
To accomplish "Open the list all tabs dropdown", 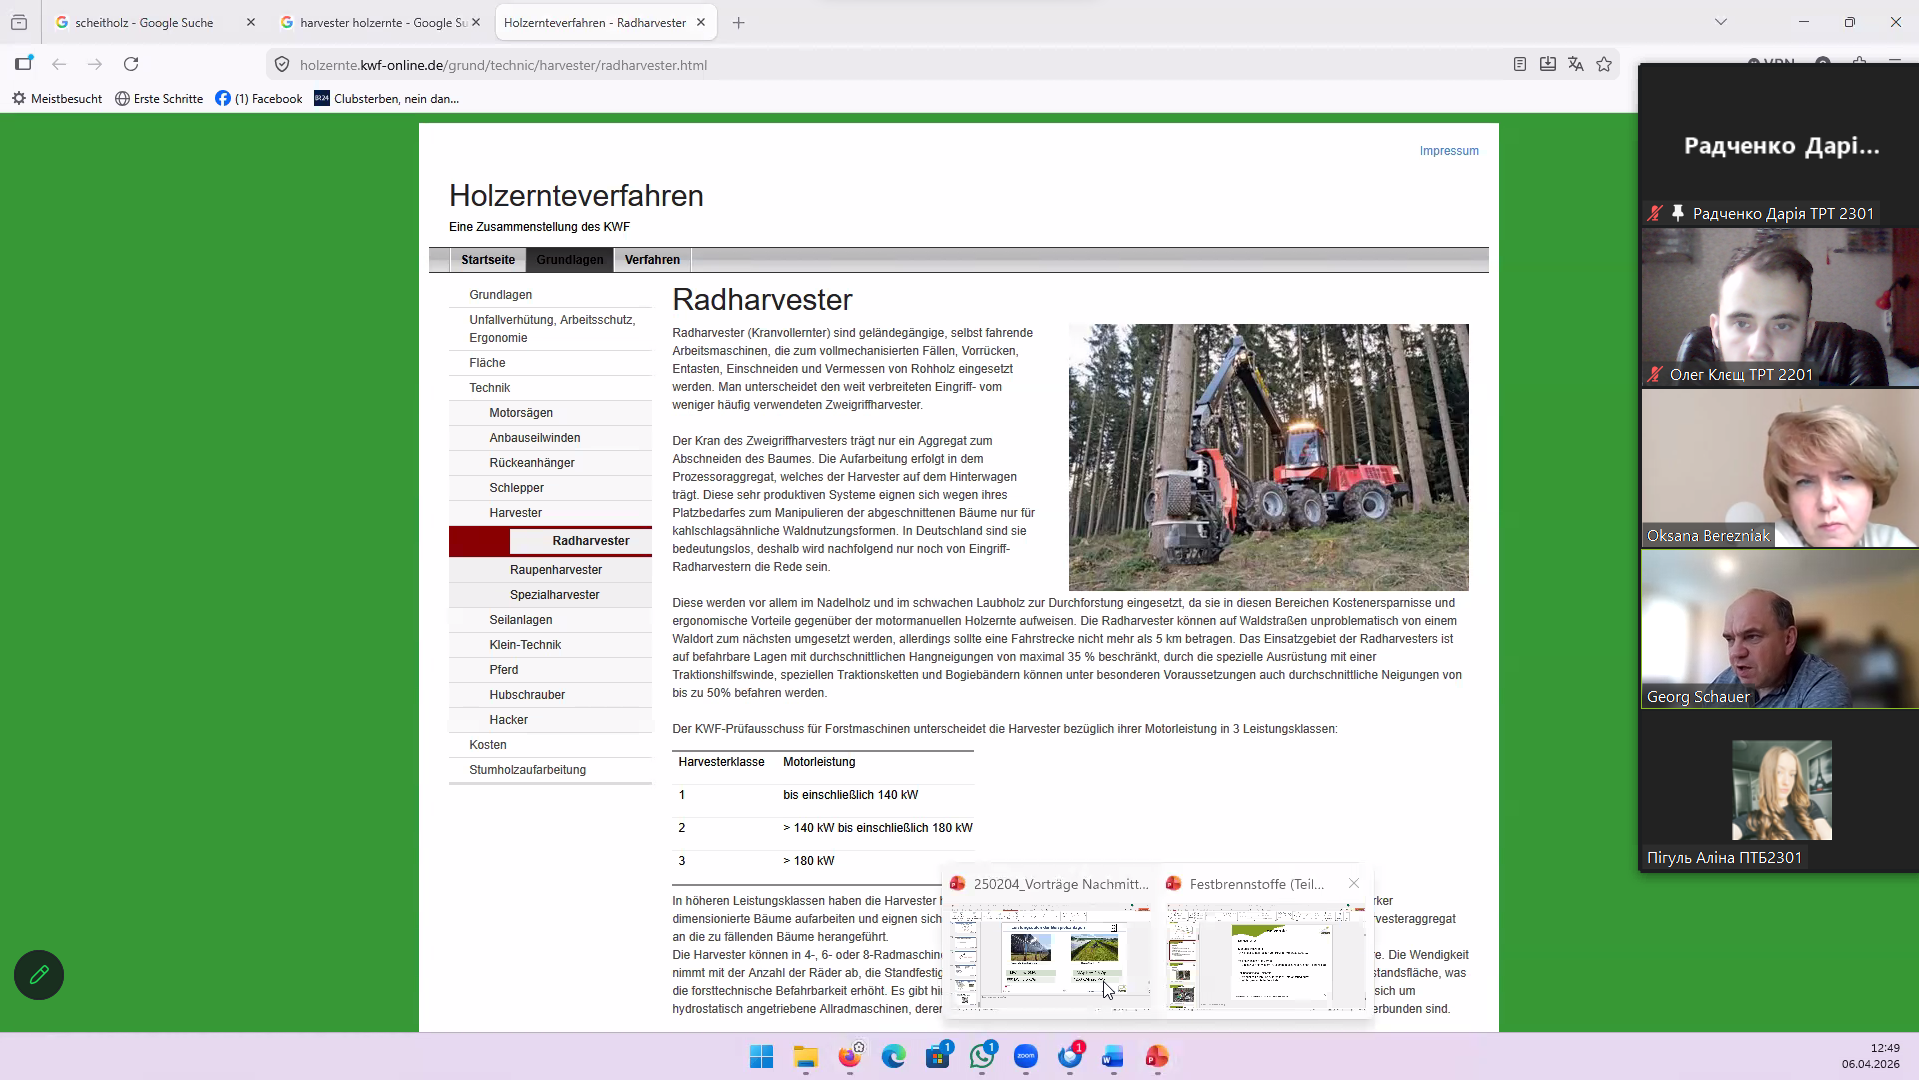I will (x=1720, y=22).
